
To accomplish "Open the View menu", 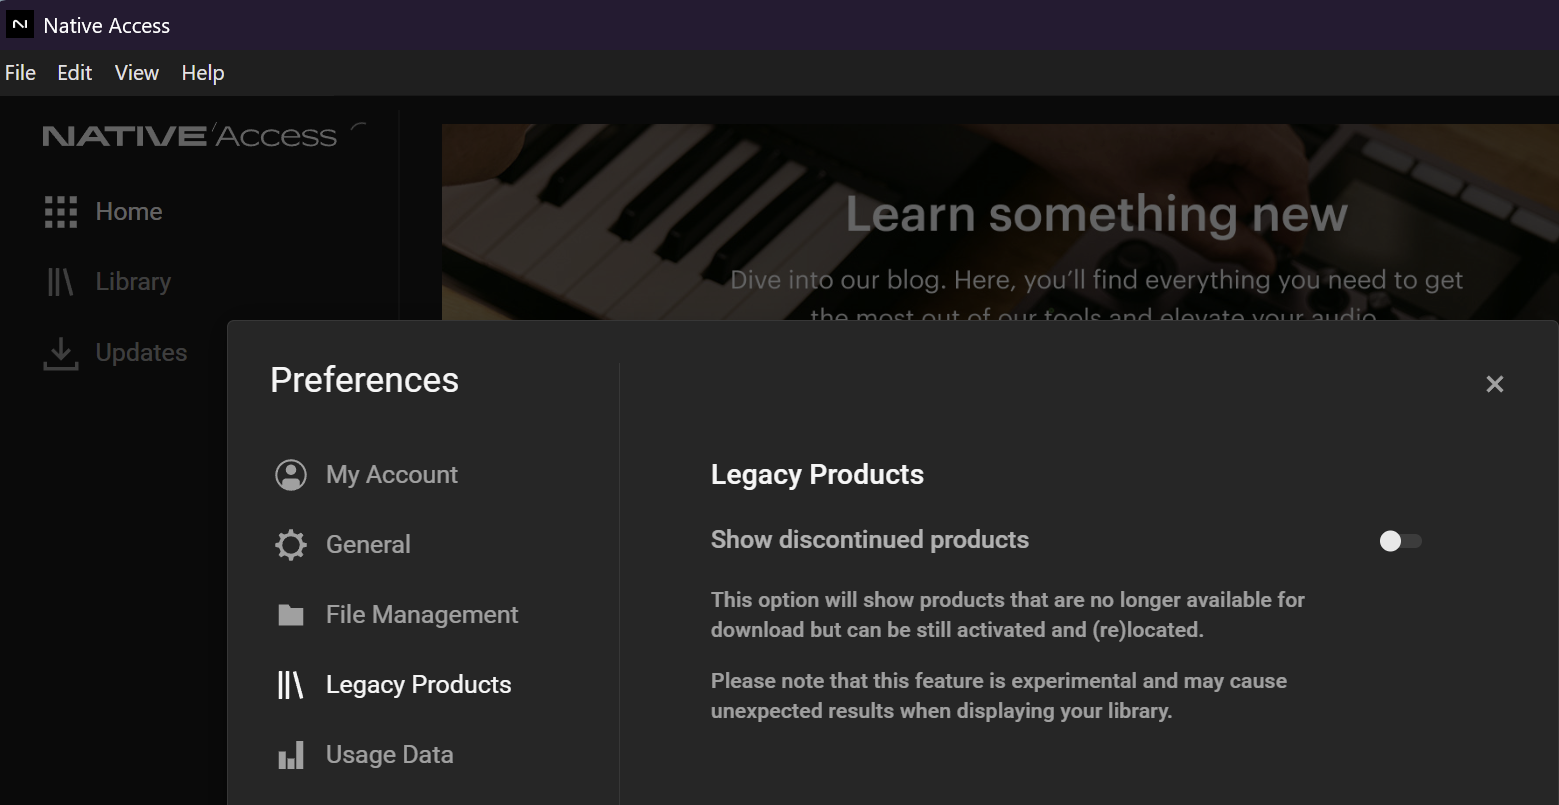I will pos(137,73).
